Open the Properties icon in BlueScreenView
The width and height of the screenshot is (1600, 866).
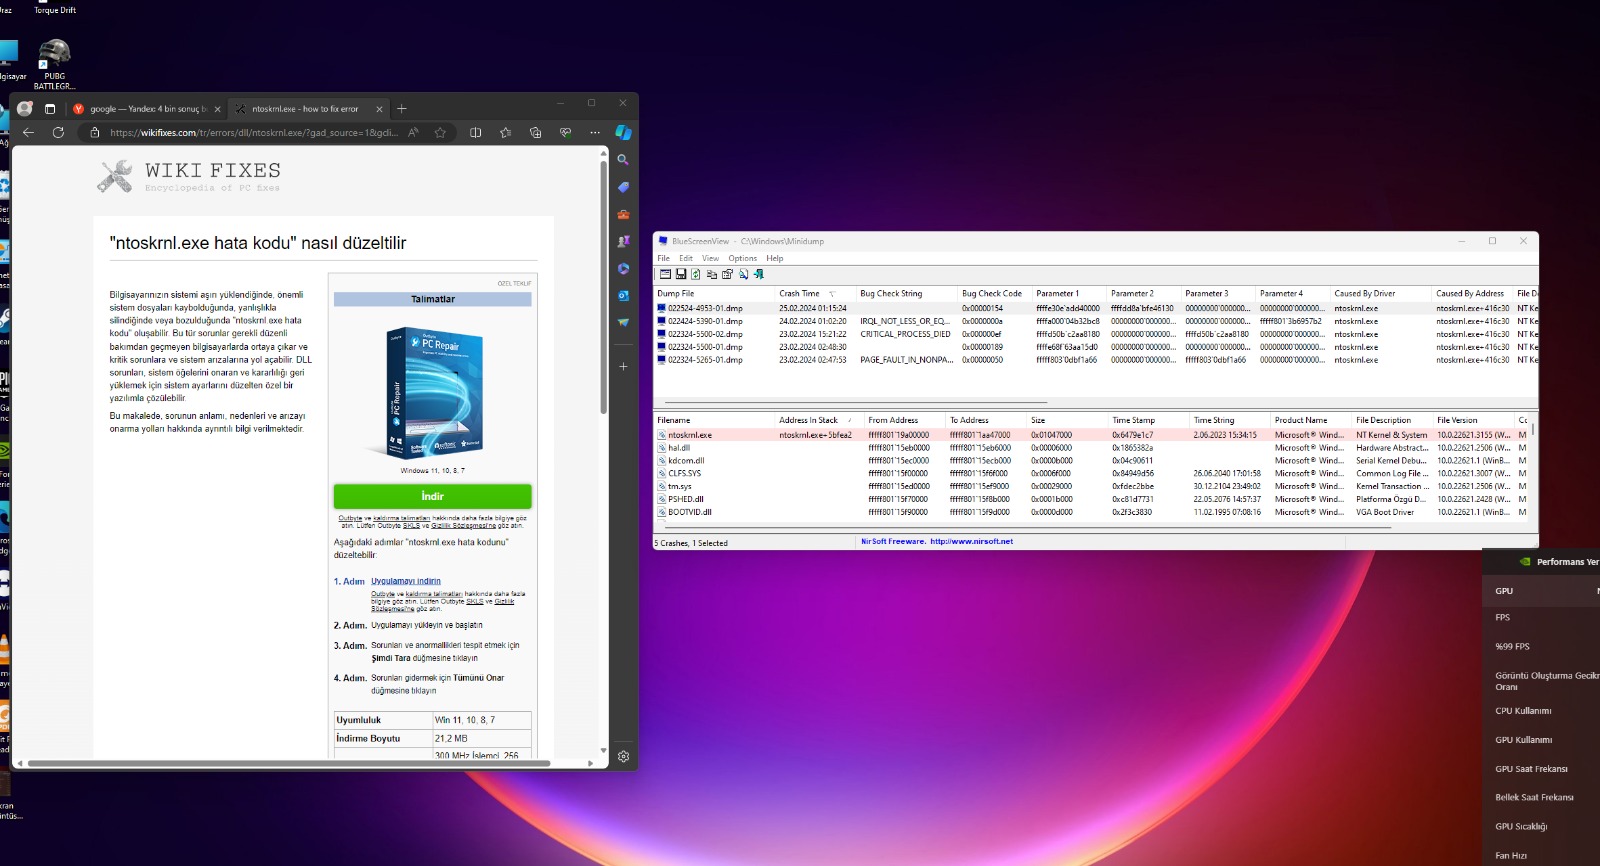(727, 274)
